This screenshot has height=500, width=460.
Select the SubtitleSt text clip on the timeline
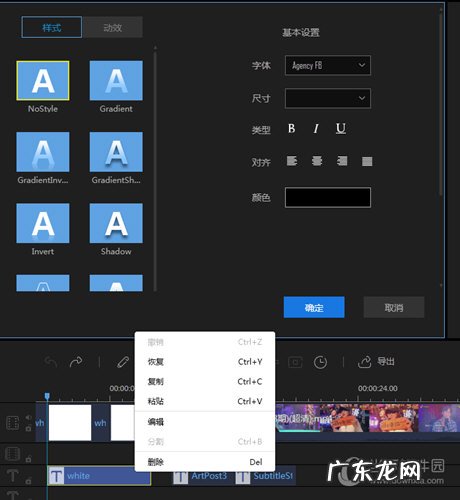coord(265,476)
